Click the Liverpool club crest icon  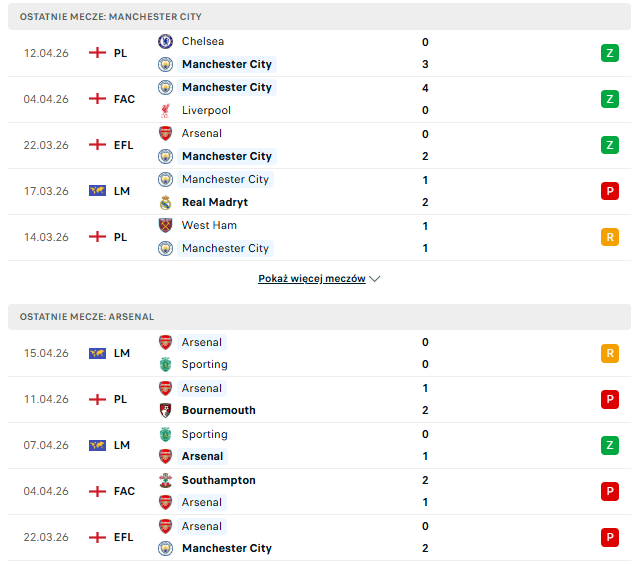coord(165,110)
